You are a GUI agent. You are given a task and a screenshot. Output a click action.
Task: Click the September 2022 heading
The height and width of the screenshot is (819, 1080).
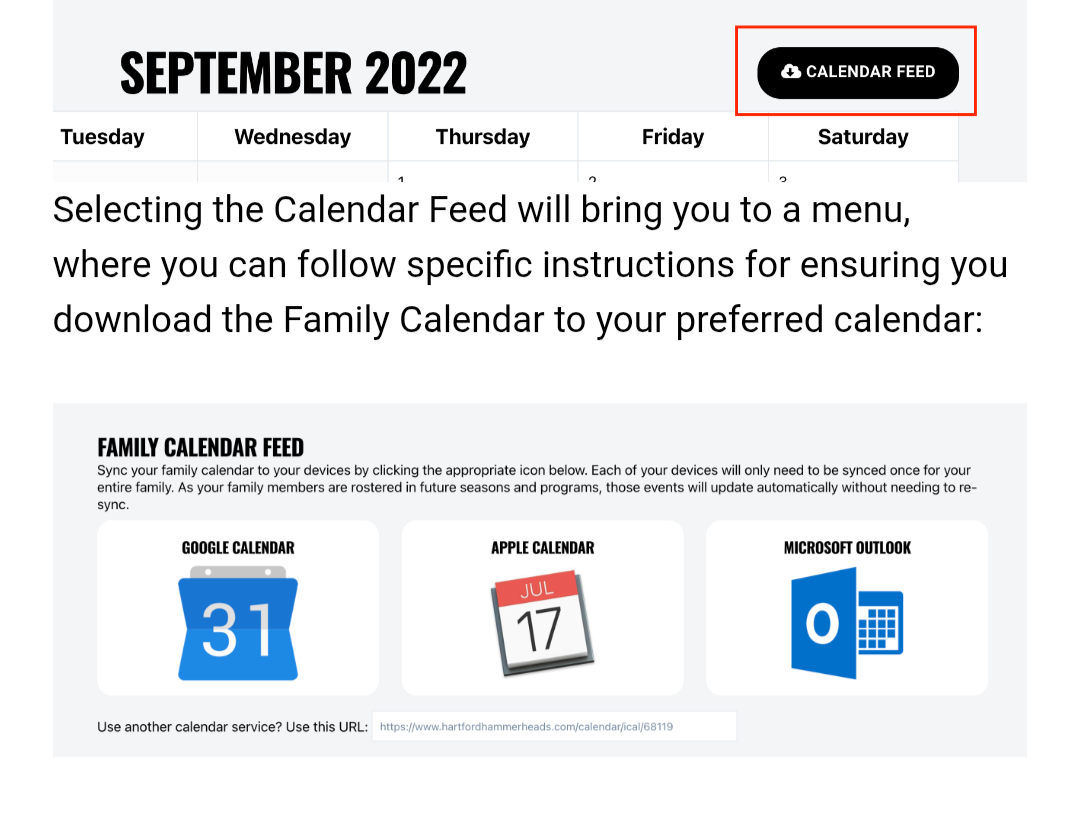coord(293,72)
